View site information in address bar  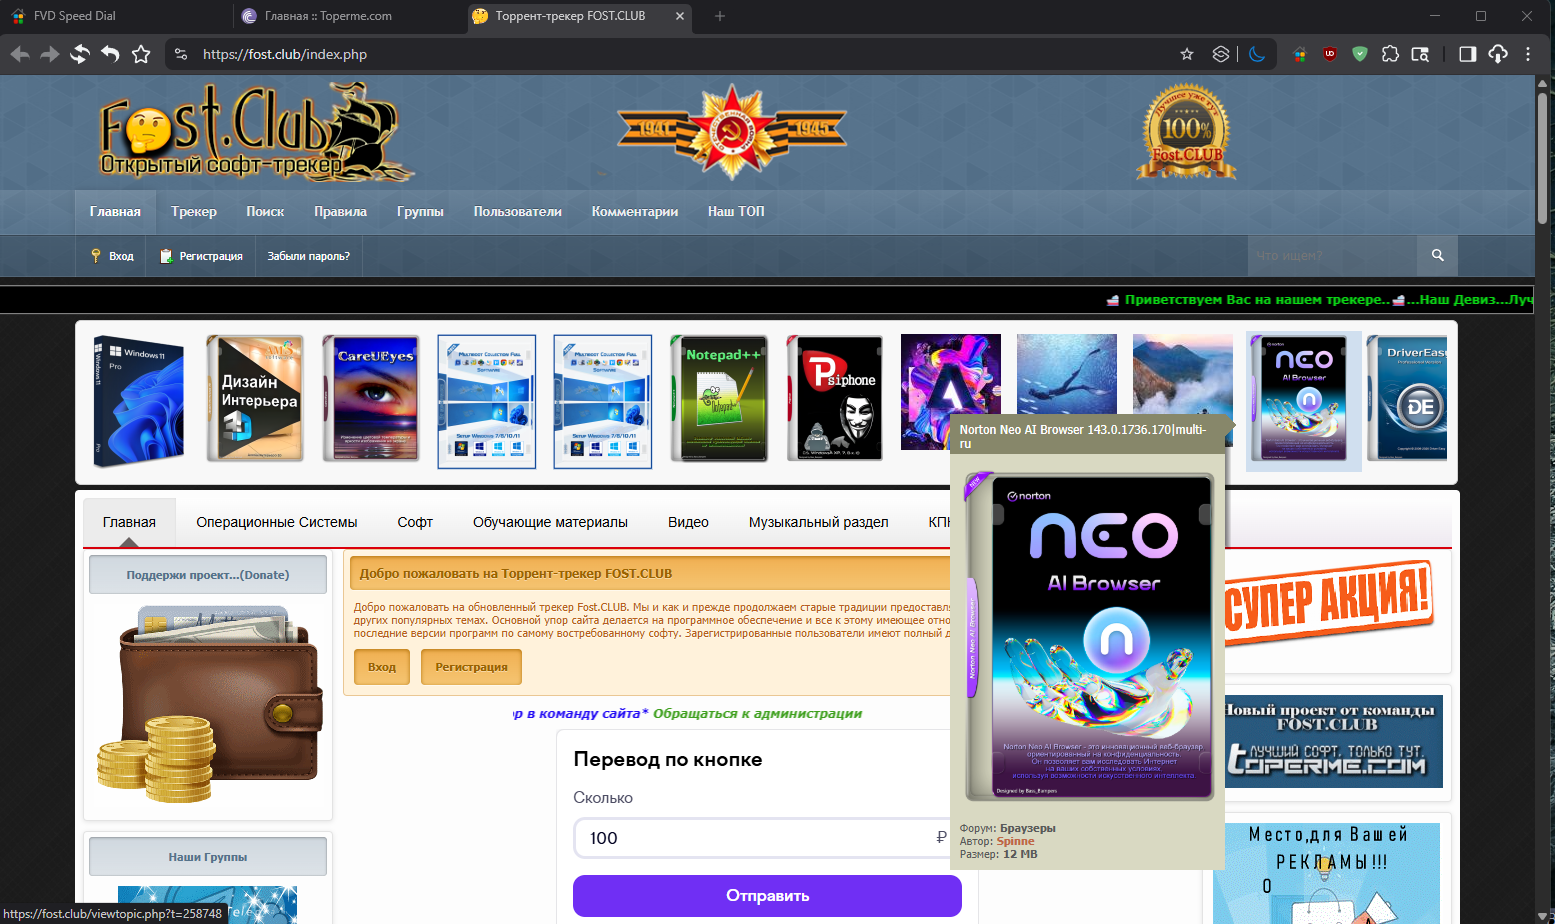pos(181,54)
